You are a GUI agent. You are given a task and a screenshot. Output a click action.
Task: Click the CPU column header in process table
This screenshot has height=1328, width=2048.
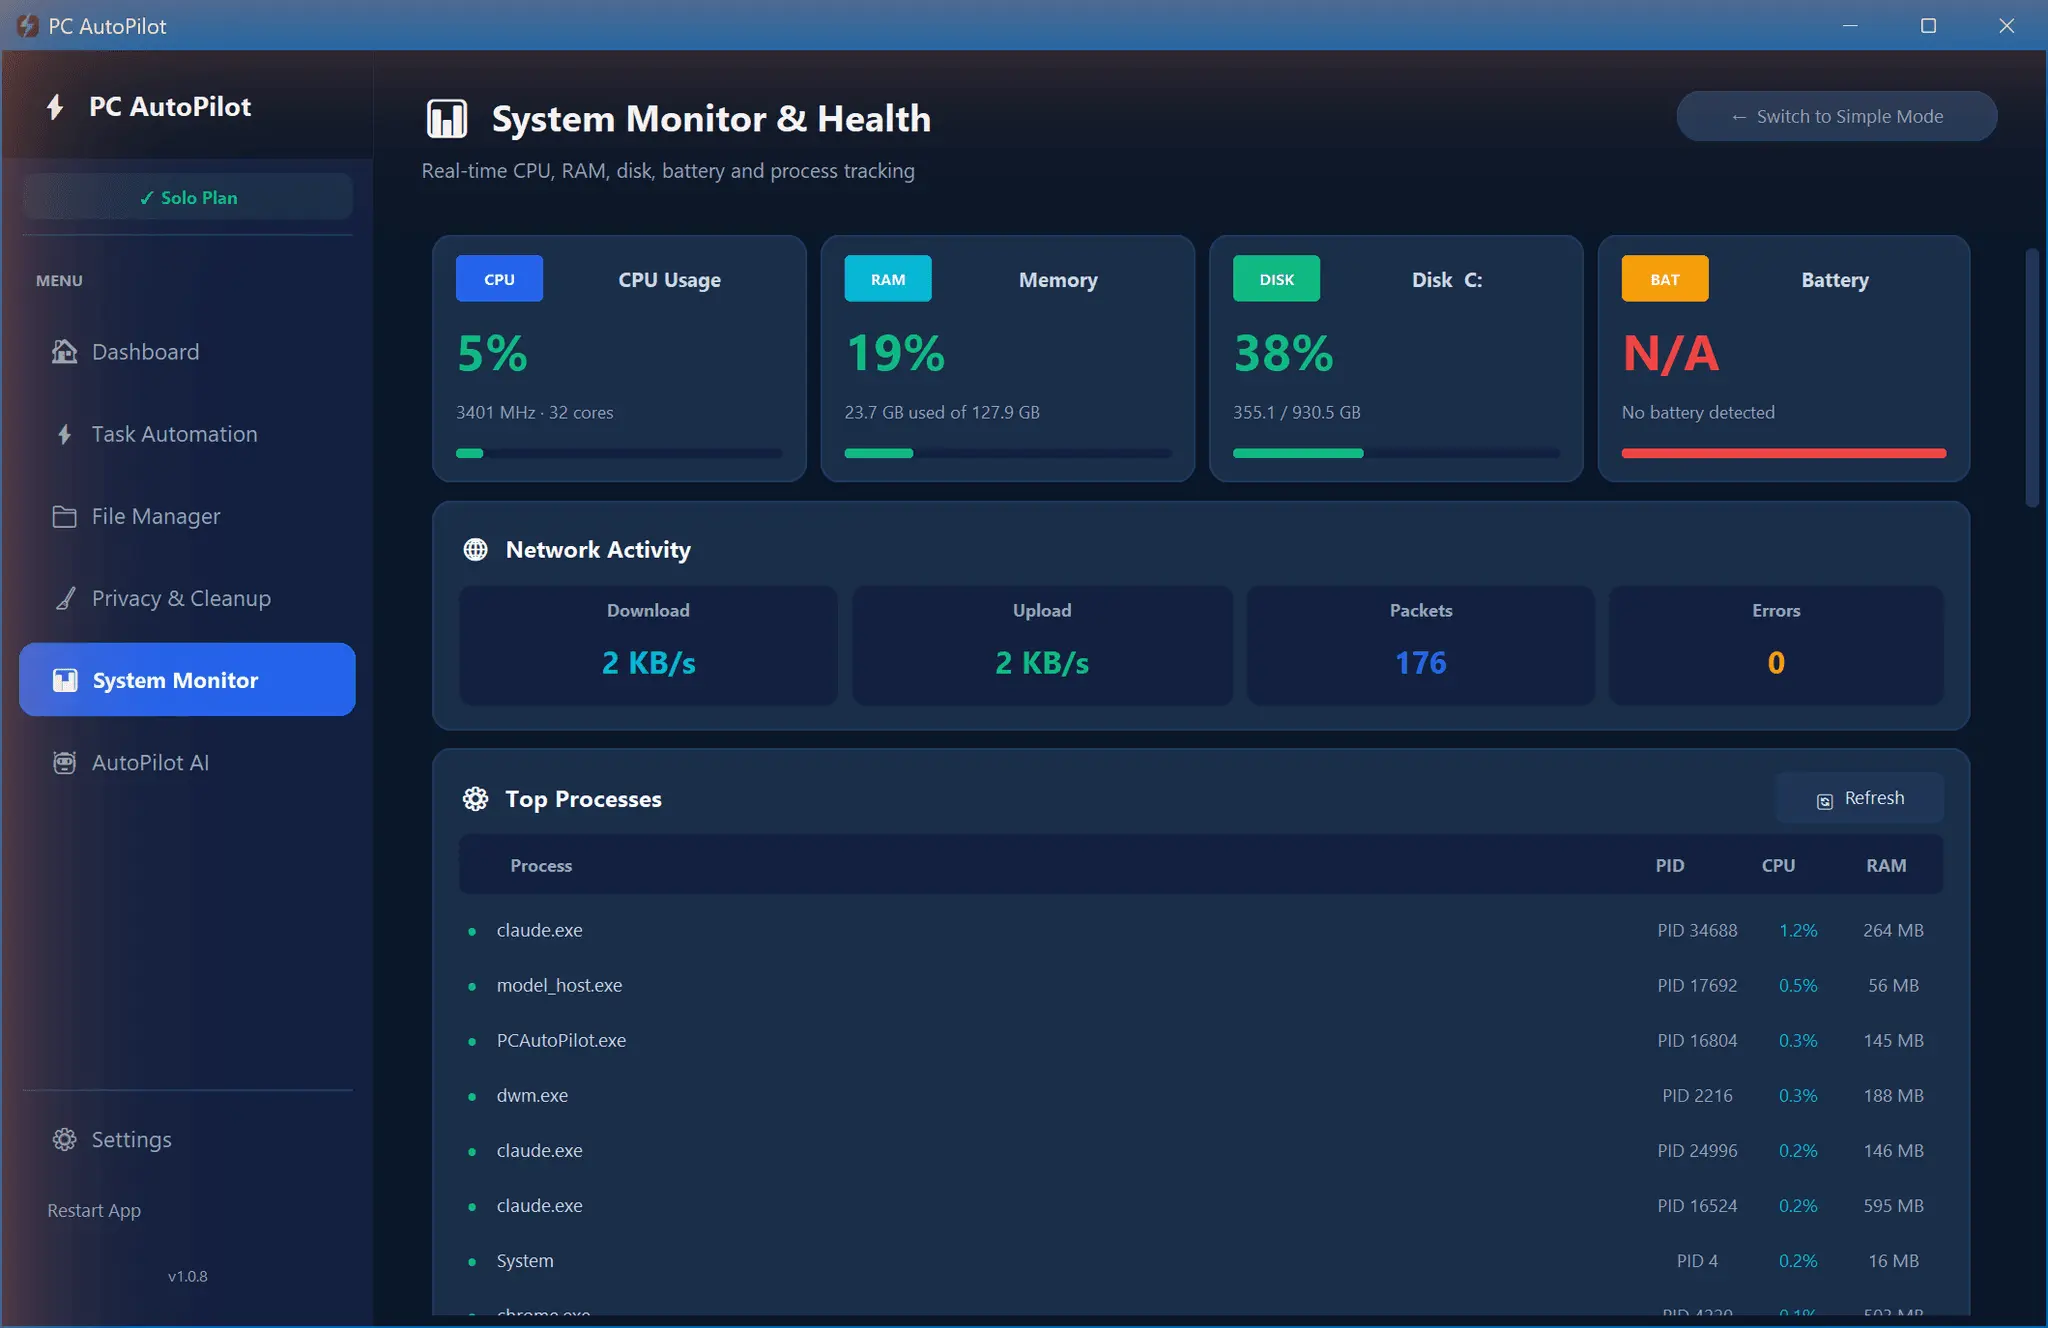point(1778,866)
